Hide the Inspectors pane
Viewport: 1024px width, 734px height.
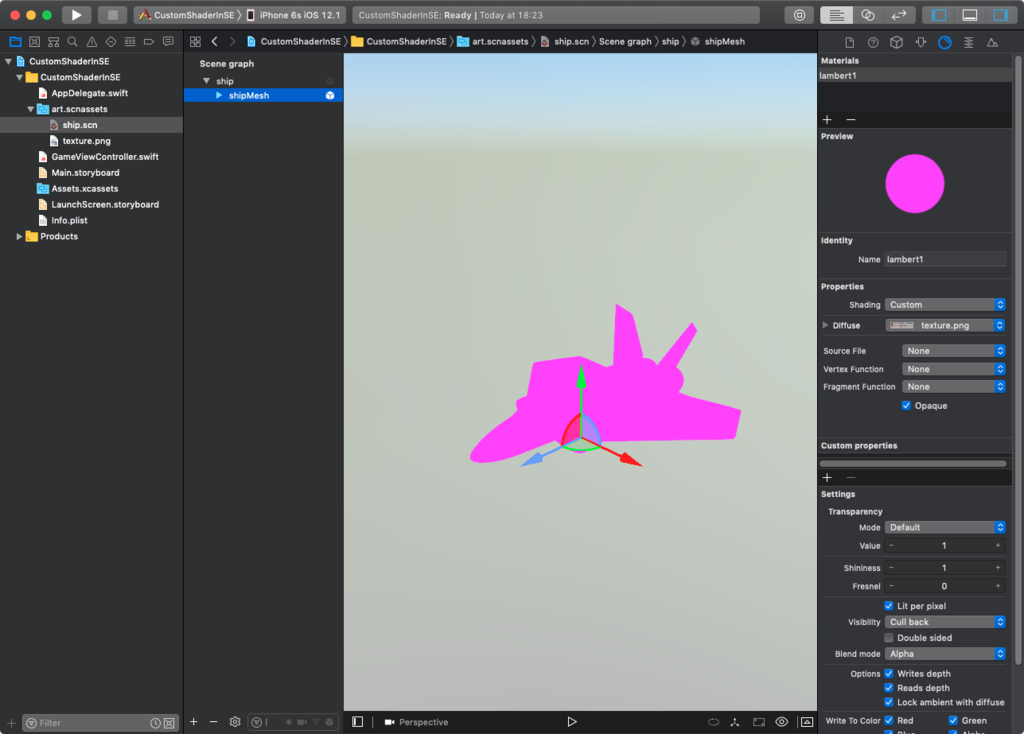click(x=1000, y=15)
